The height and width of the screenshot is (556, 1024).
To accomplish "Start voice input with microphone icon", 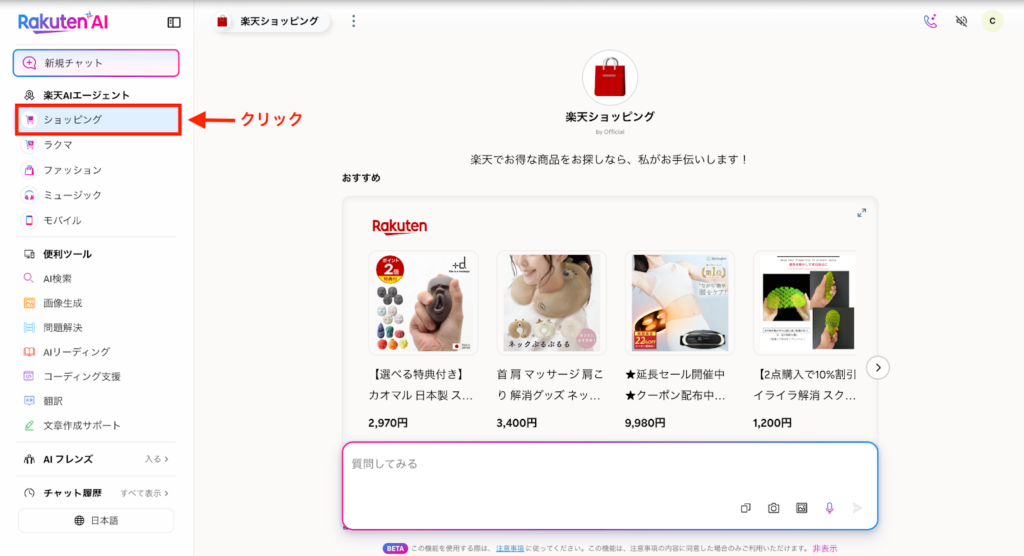I will tap(829, 508).
